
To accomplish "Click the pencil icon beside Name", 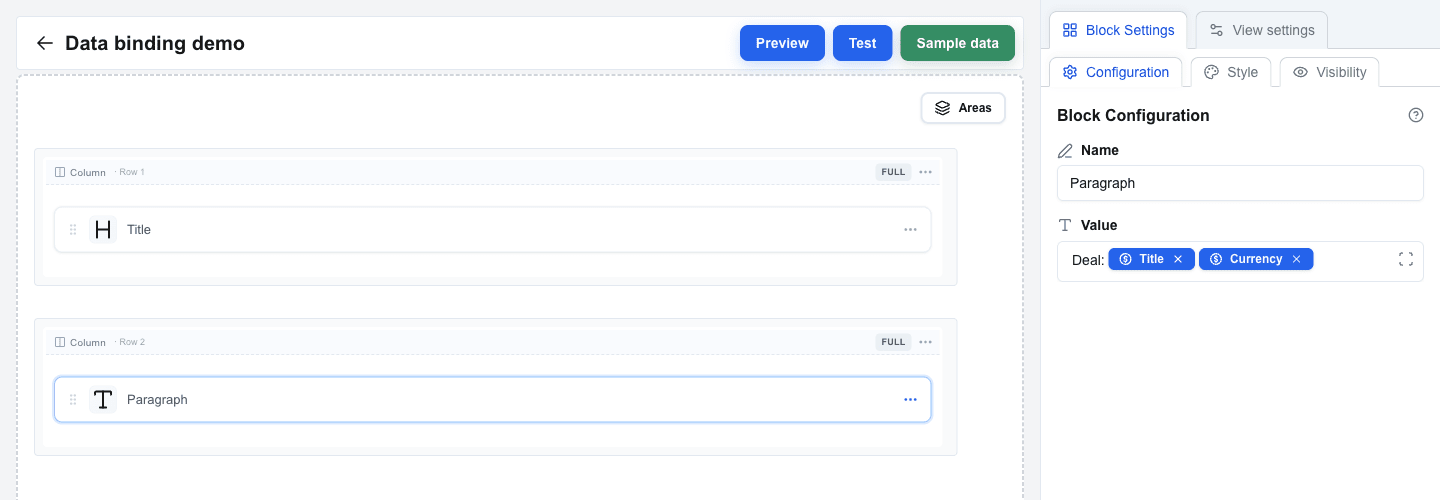I will pyautogui.click(x=1065, y=150).
